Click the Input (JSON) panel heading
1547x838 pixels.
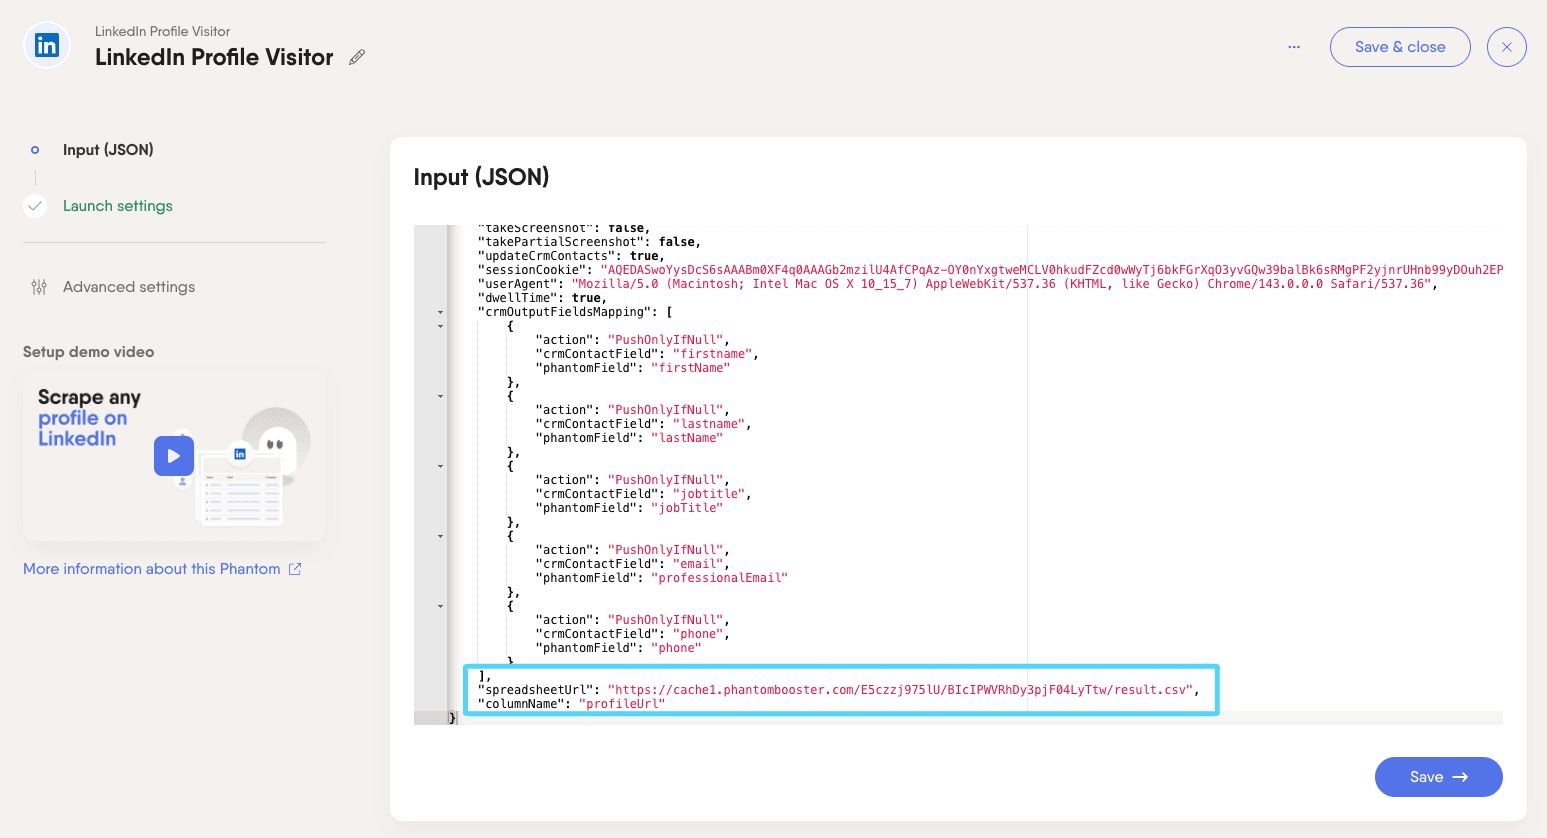pos(481,177)
